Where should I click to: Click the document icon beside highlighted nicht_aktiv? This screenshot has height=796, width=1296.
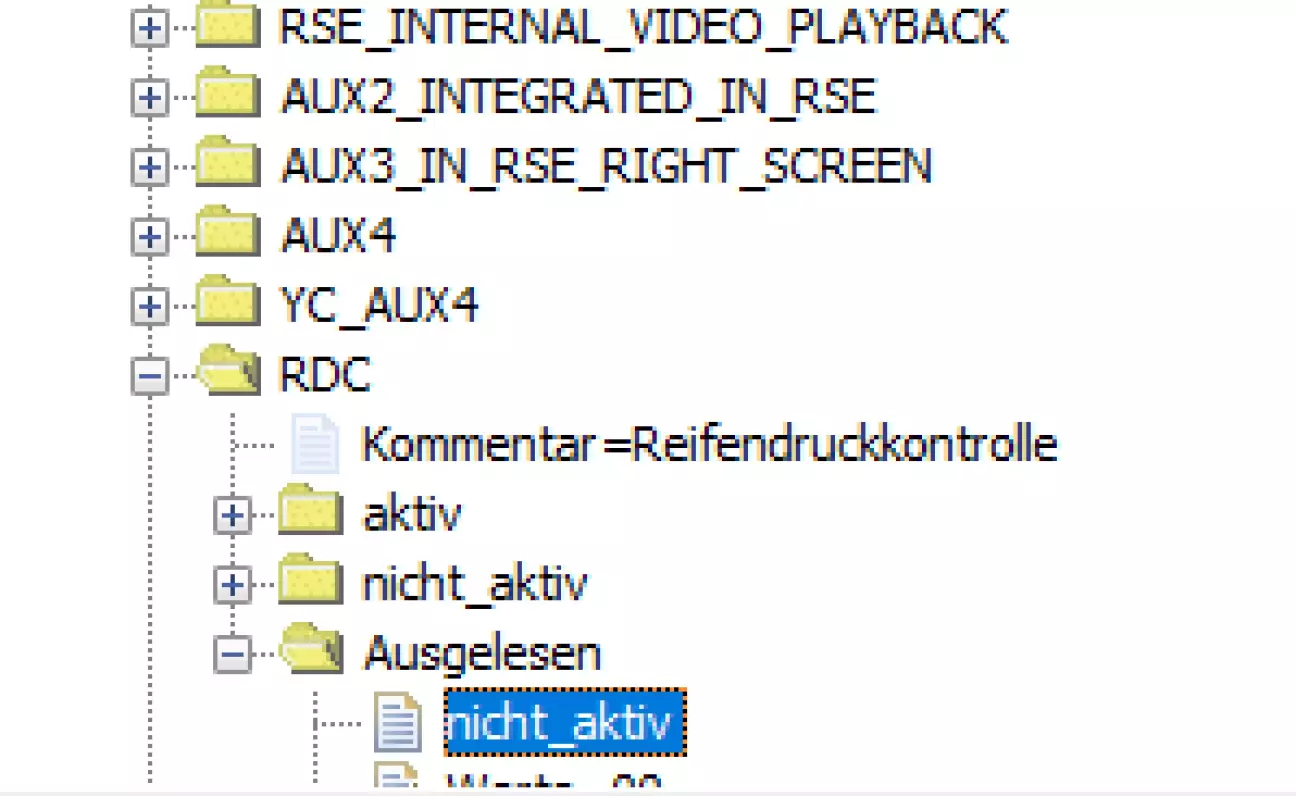coord(398,721)
